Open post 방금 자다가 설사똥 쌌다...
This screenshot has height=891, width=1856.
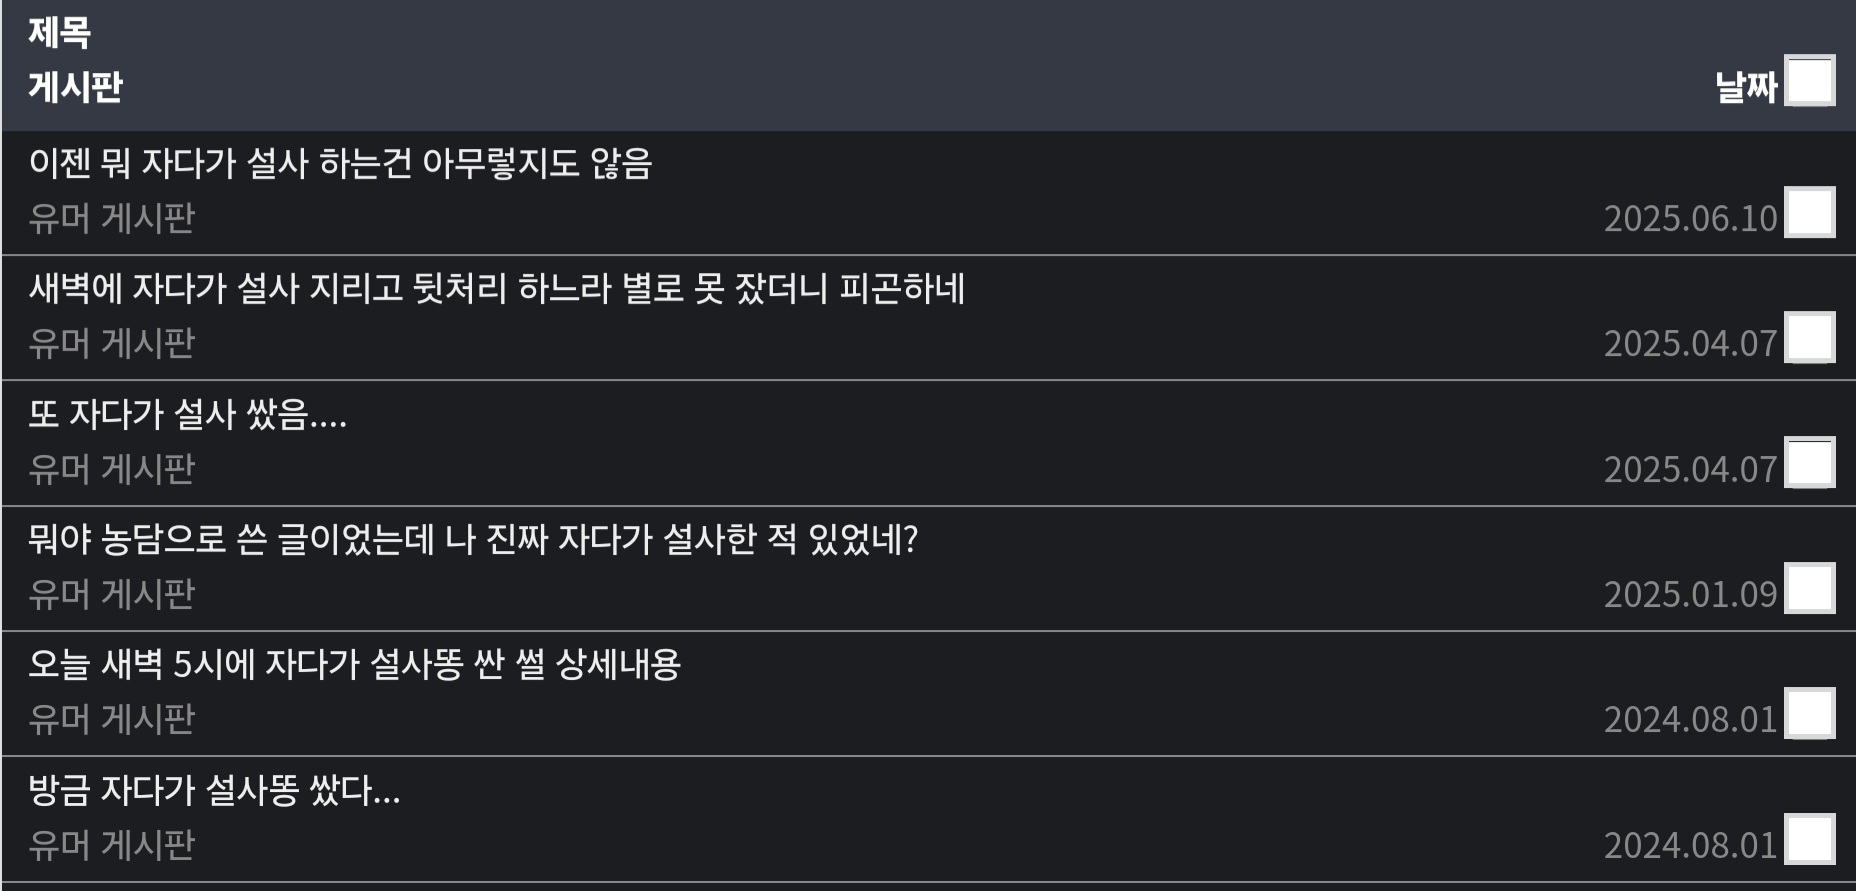click(x=214, y=790)
